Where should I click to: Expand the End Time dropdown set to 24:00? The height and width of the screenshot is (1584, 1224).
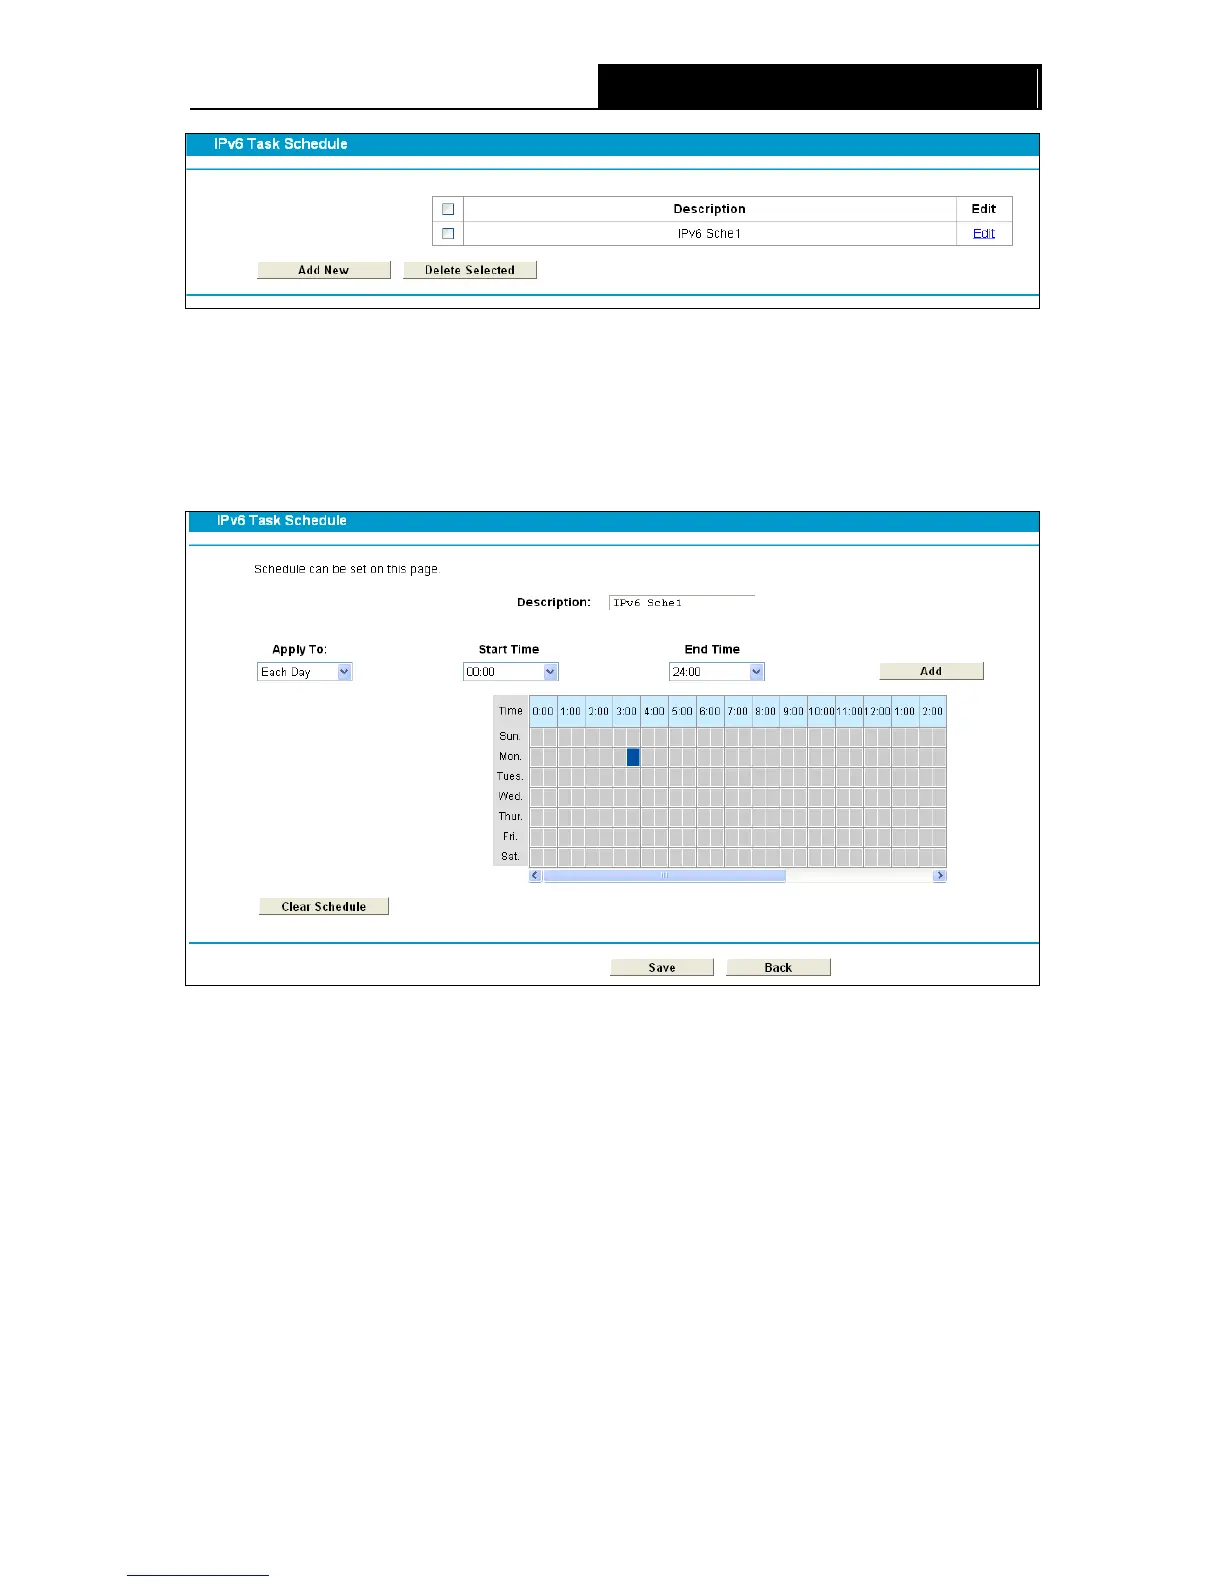click(717, 672)
